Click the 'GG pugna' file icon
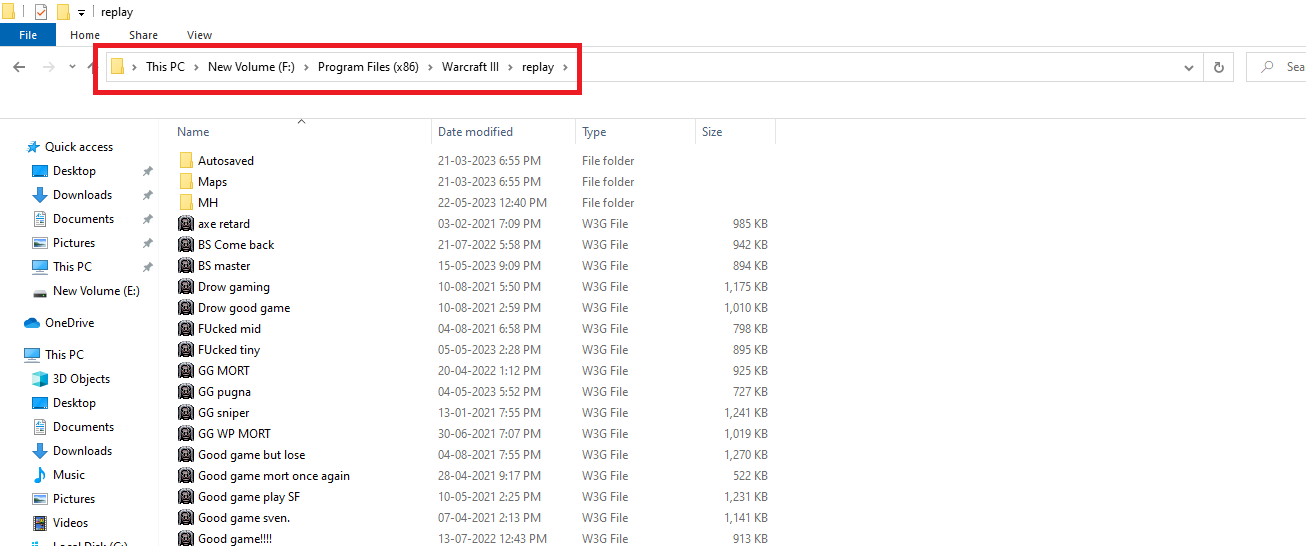Image resolution: width=1306 pixels, height=546 pixels. pos(186,392)
